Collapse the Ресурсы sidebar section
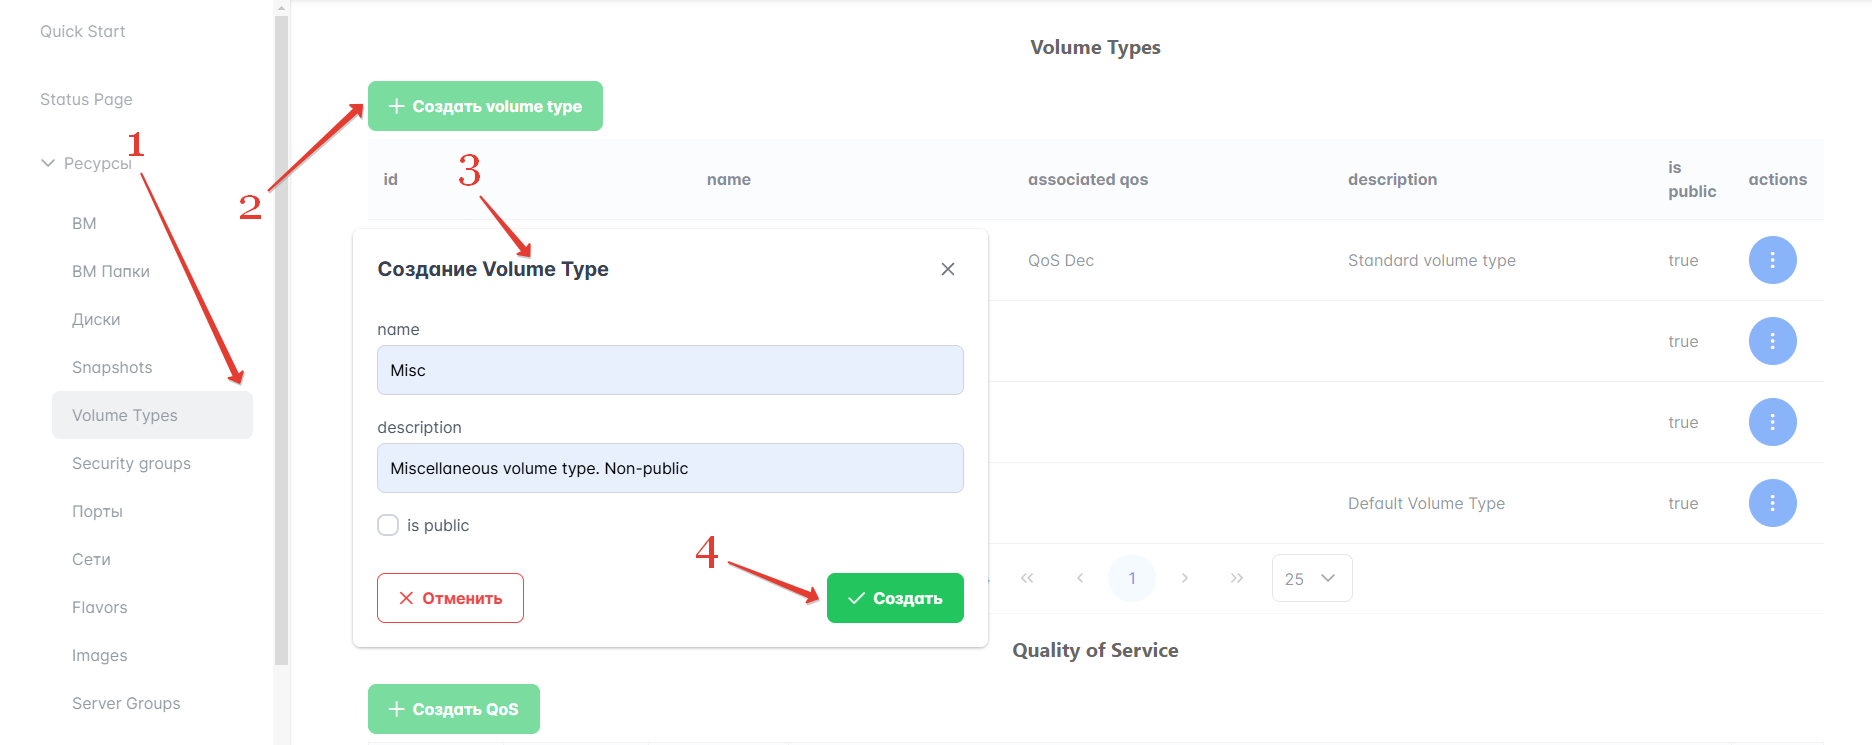The image size is (1872, 745). [48, 163]
